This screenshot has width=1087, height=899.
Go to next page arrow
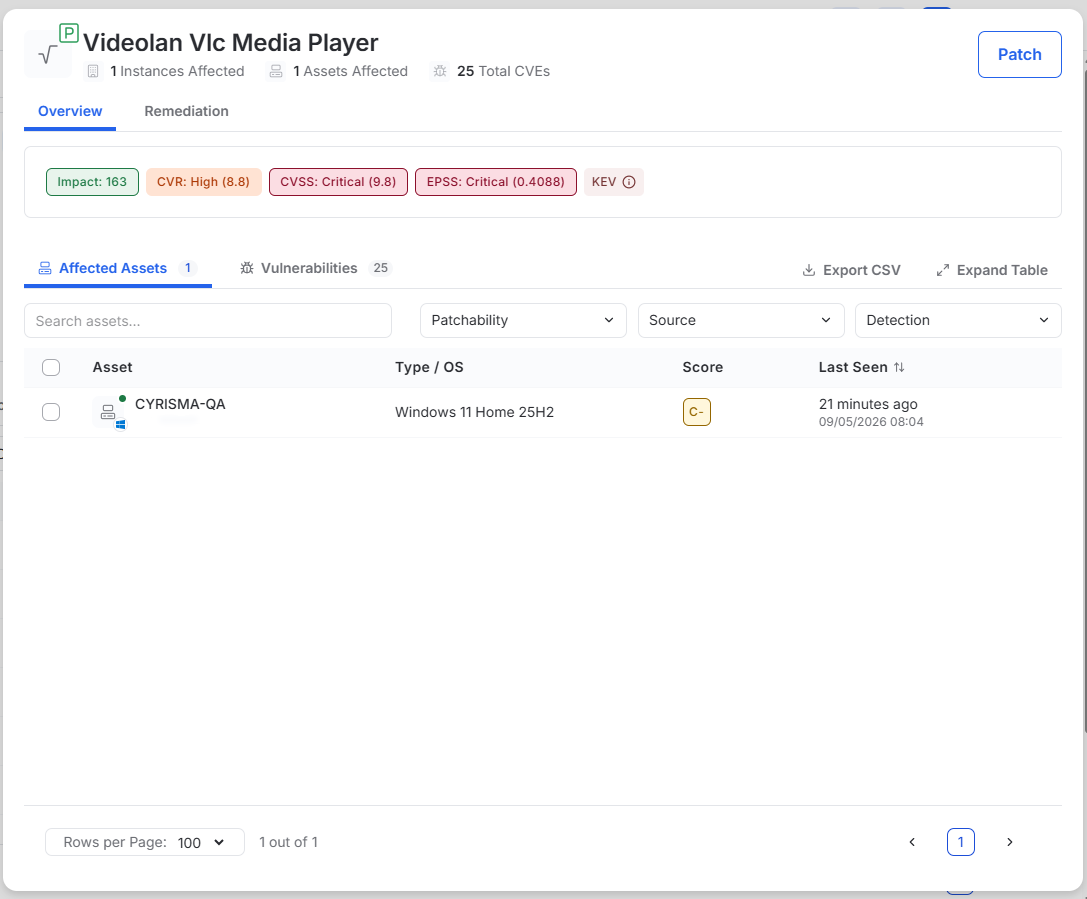[x=1009, y=842]
